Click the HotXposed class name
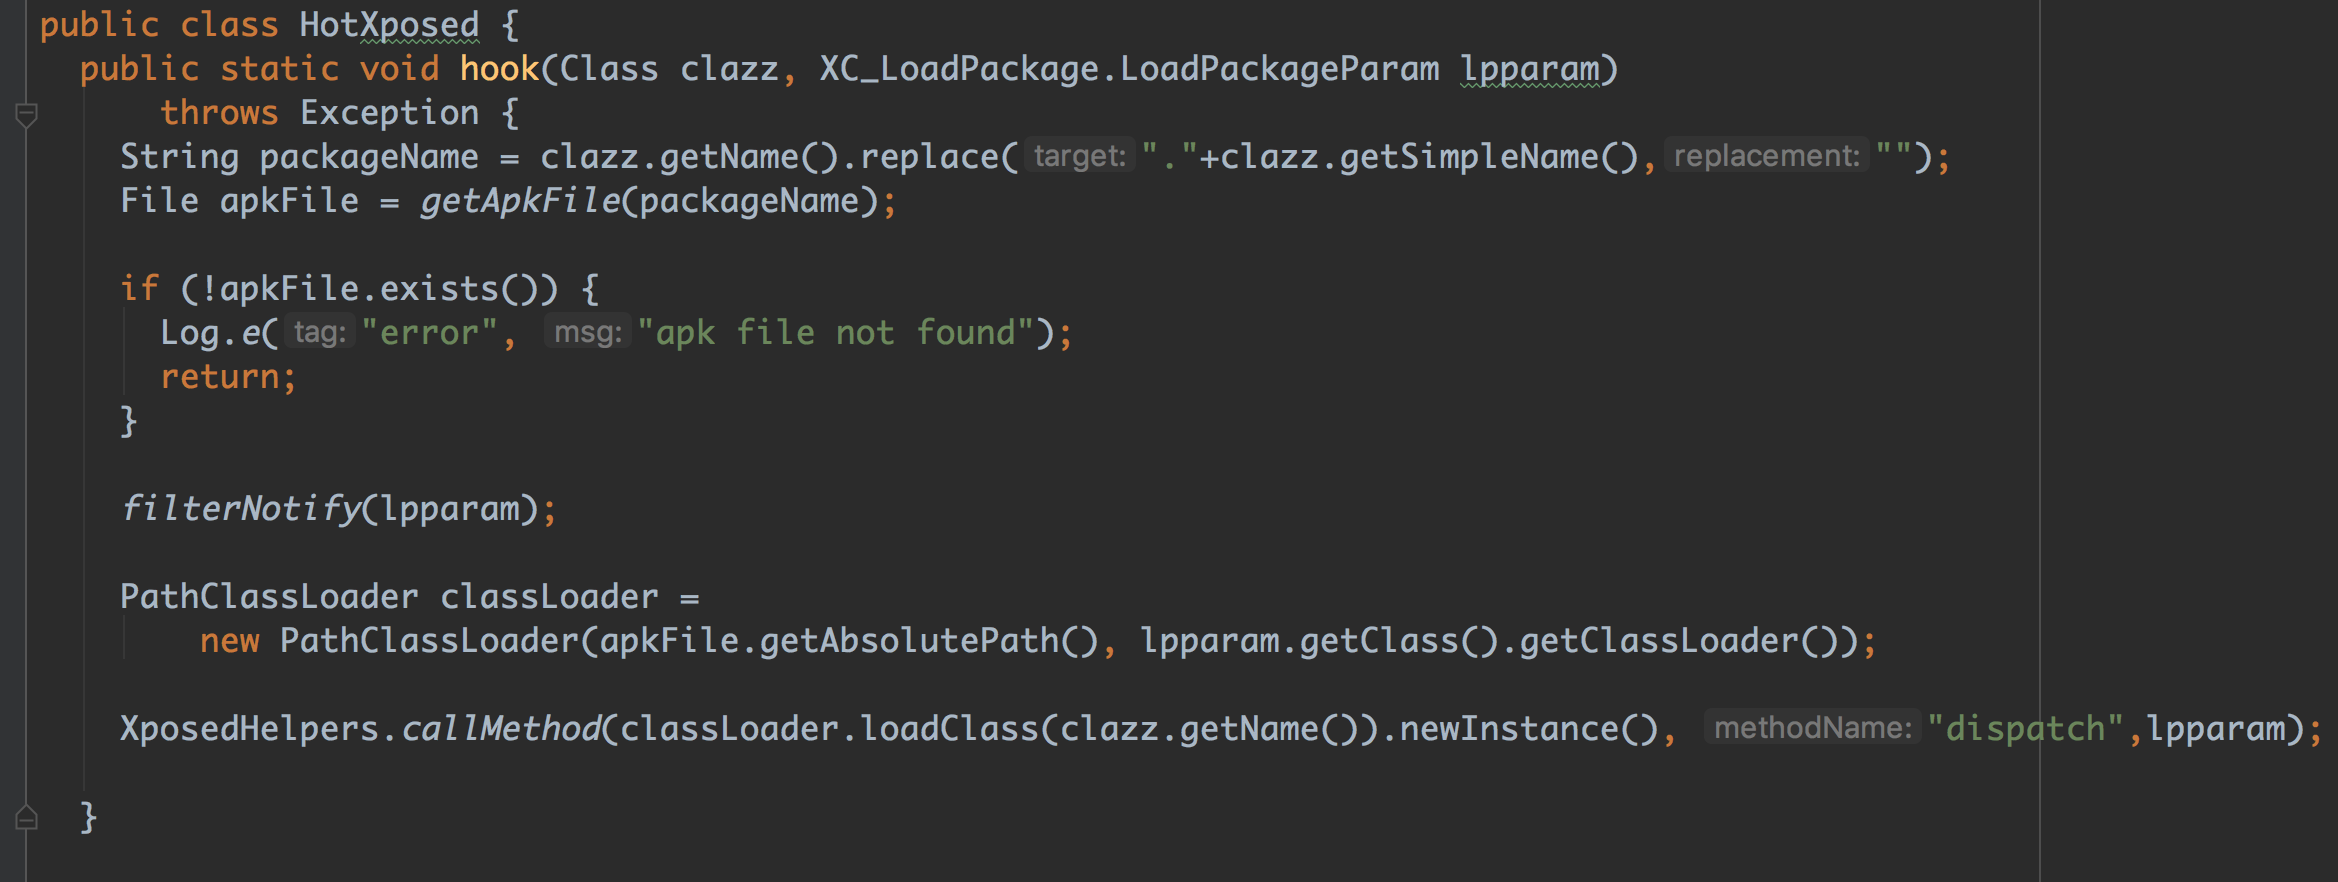This screenshot has width=2338, height=882. pyautogui.click(x=389, y=25)
